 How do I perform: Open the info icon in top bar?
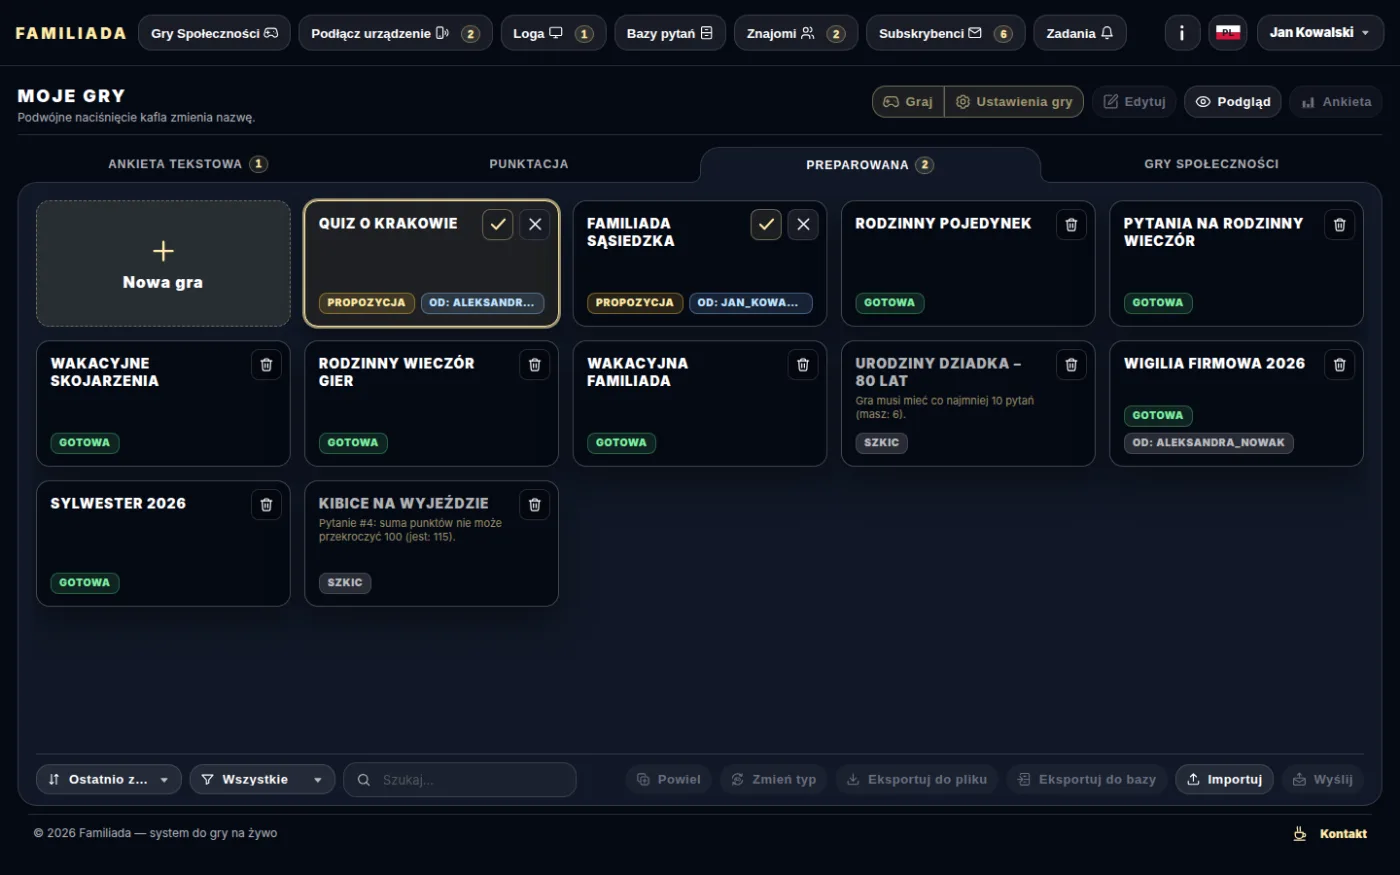(x=1182, y=33)
